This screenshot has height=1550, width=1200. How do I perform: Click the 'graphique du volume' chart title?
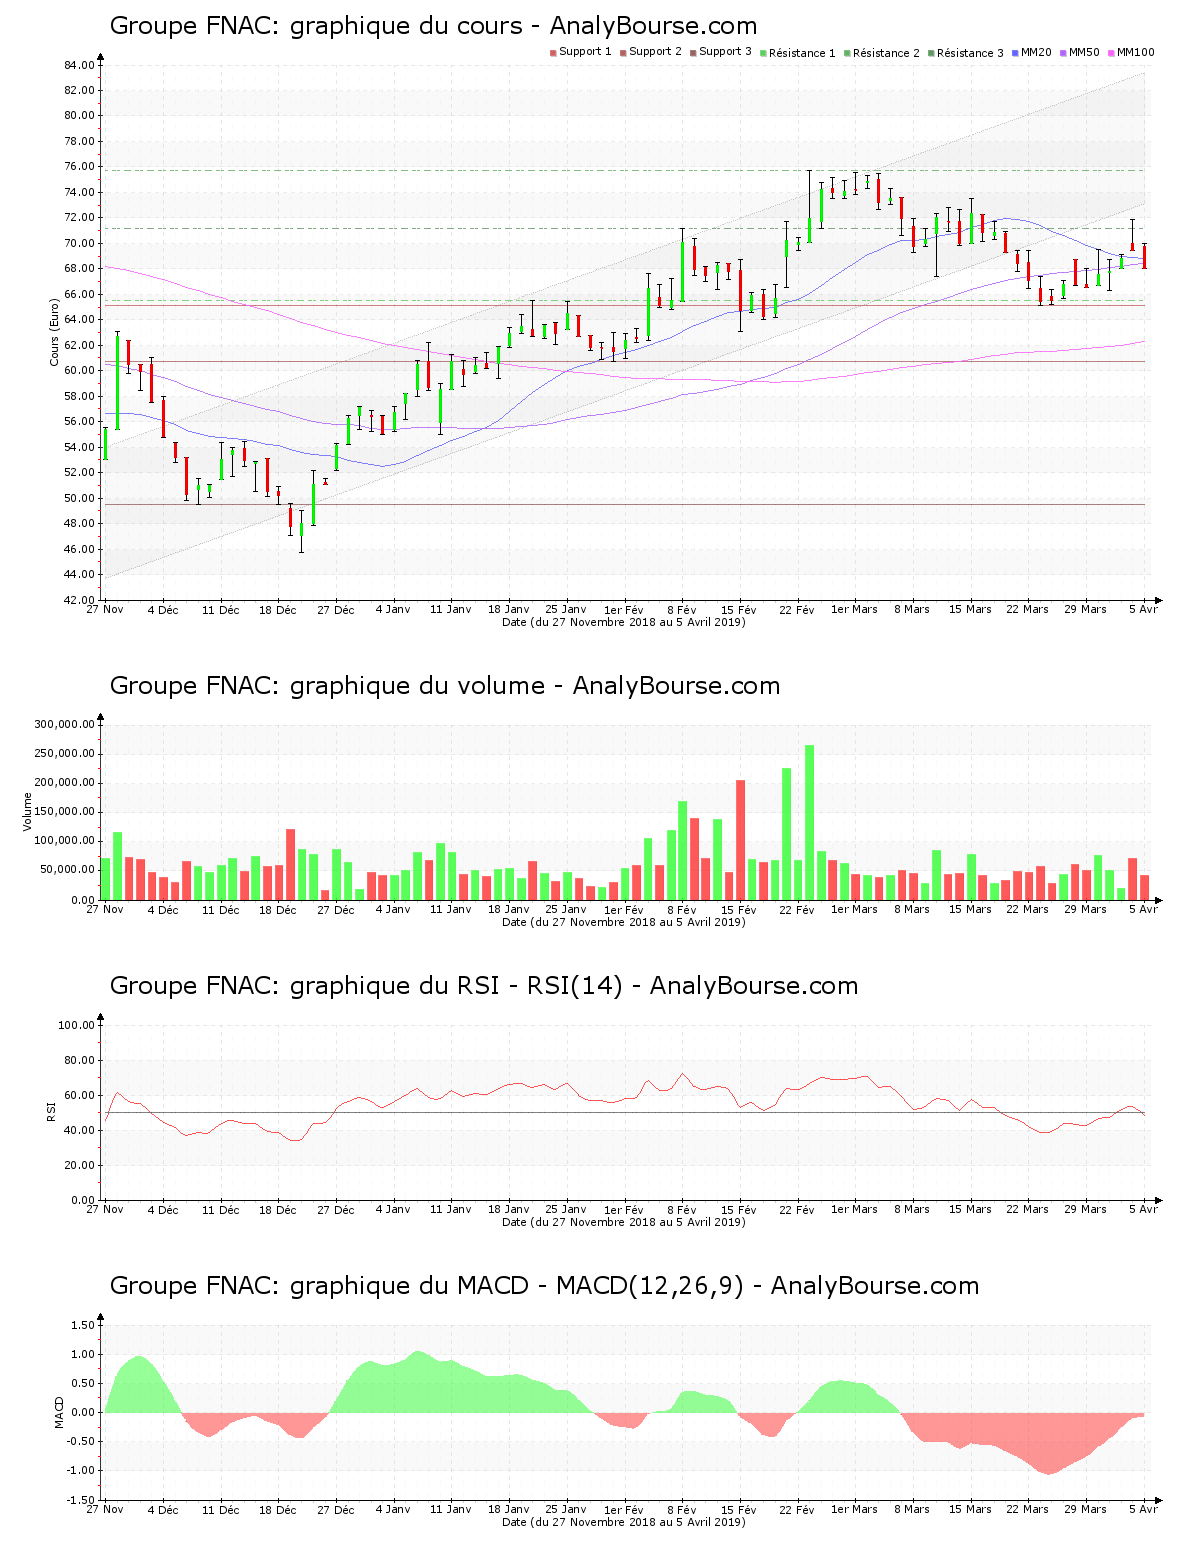[445, 686]
